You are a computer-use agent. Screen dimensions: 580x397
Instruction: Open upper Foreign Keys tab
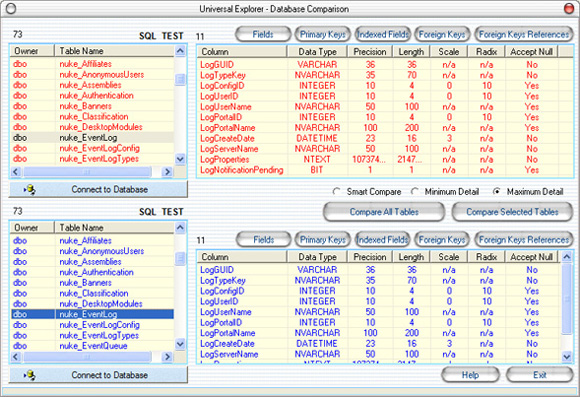click(x=442, y=34)
